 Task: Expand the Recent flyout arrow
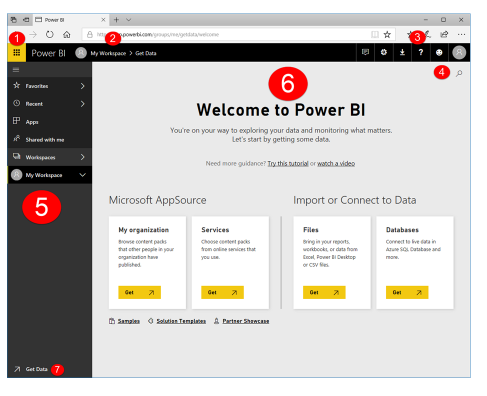[82, 104]
